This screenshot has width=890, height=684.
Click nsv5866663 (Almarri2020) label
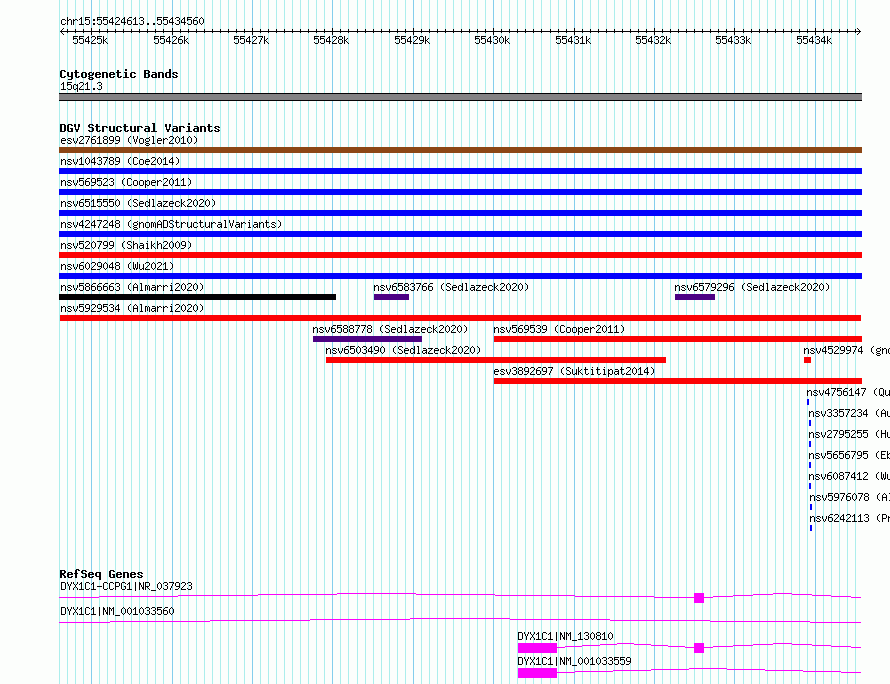click(132, 287)
